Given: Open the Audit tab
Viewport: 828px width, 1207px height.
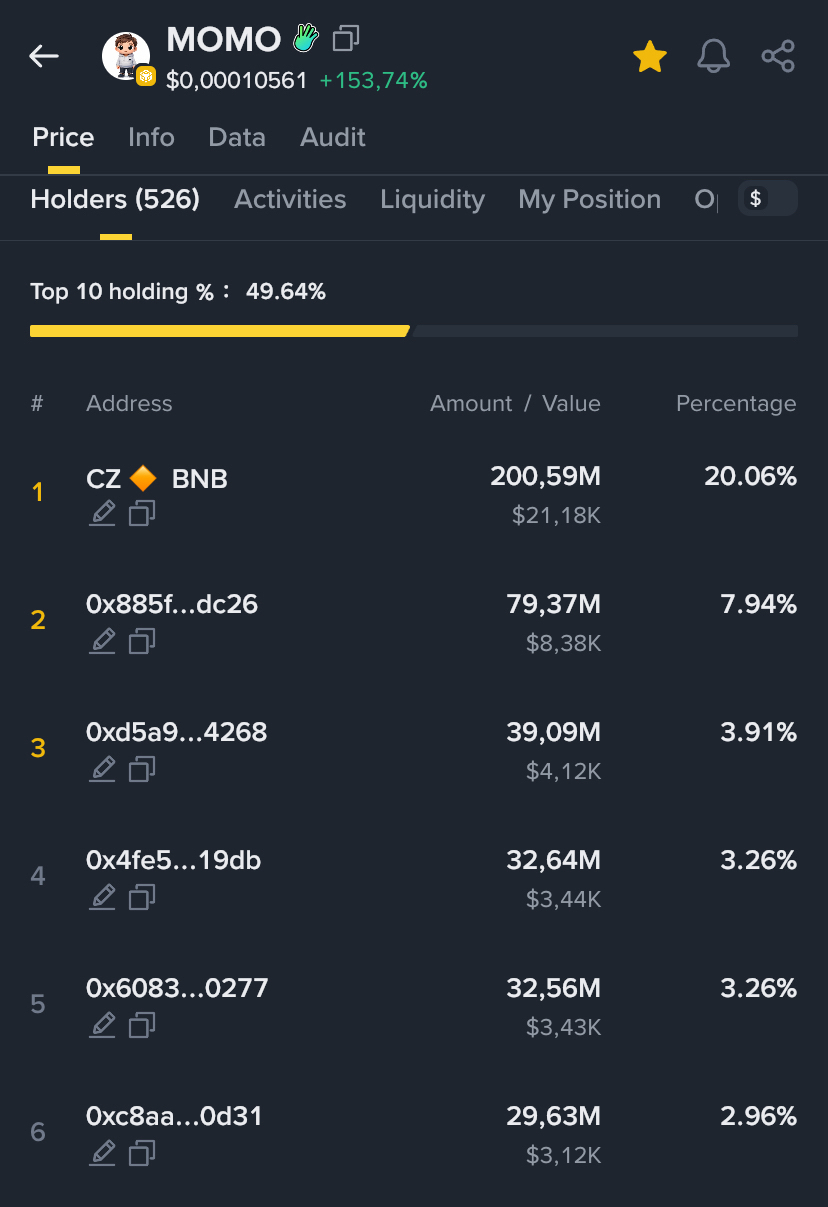Looking at the screenshot, I should [333, 137].
